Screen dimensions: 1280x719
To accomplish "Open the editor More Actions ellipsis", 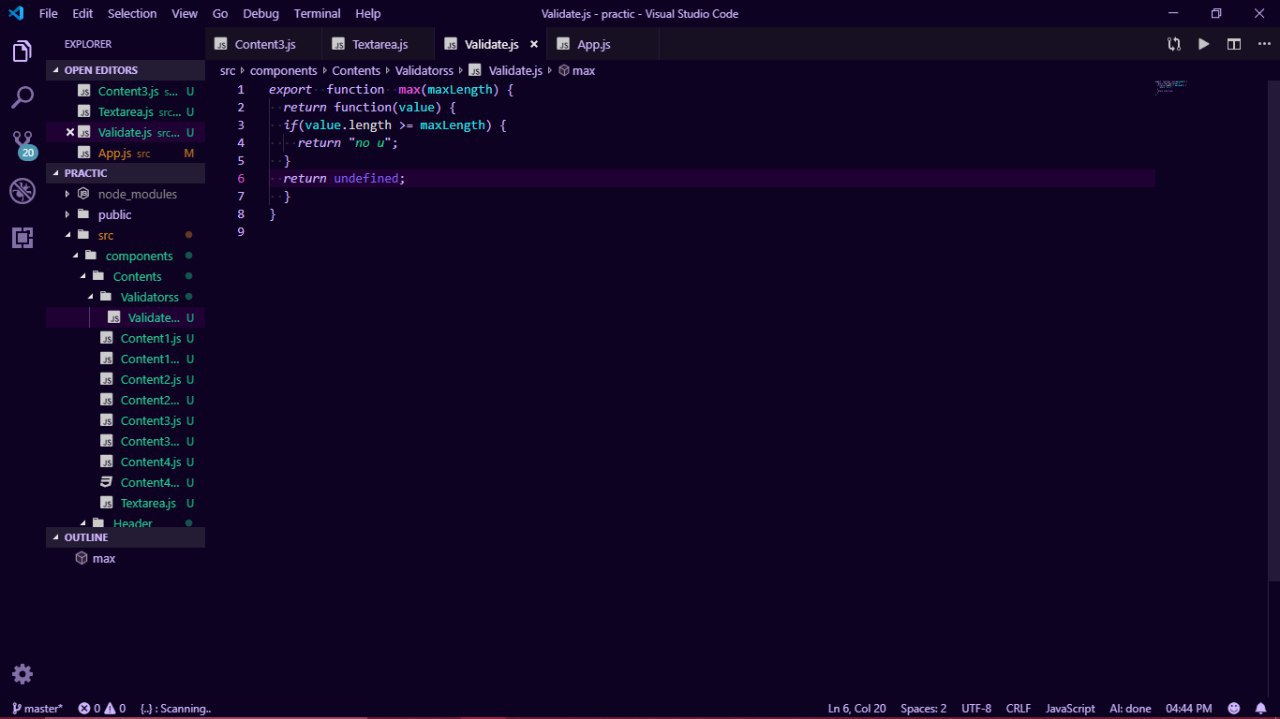I will pos(1262,44).
